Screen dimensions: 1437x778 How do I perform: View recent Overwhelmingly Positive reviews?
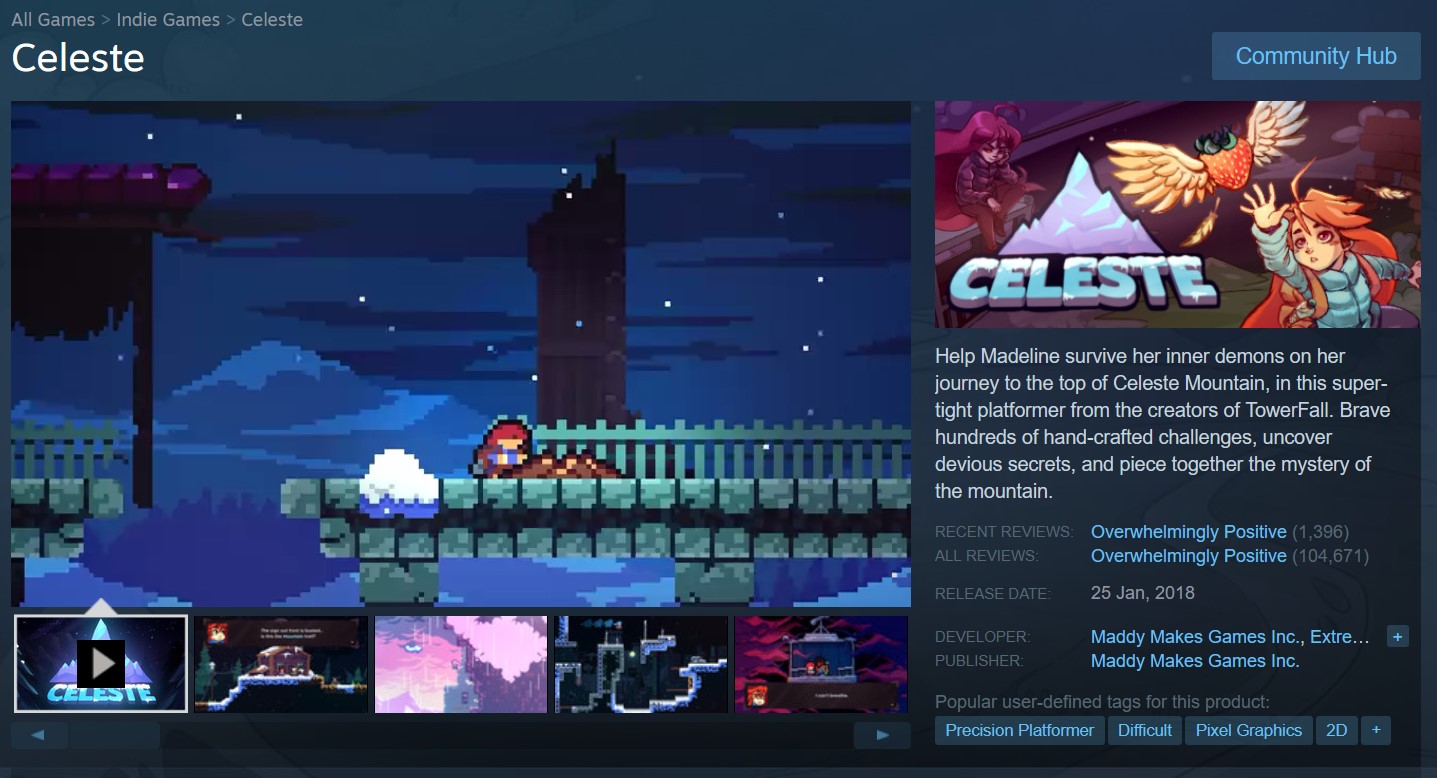1188,532
